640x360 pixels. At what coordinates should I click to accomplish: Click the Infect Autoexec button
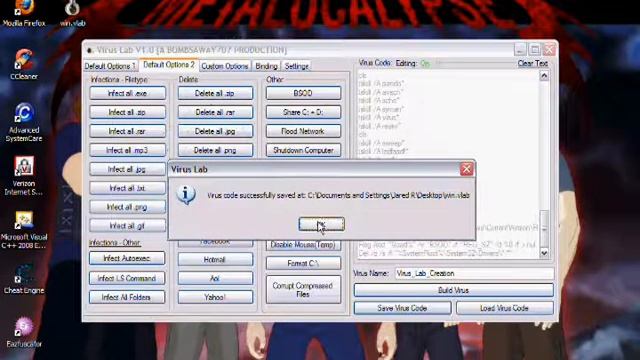pos(127,258)
